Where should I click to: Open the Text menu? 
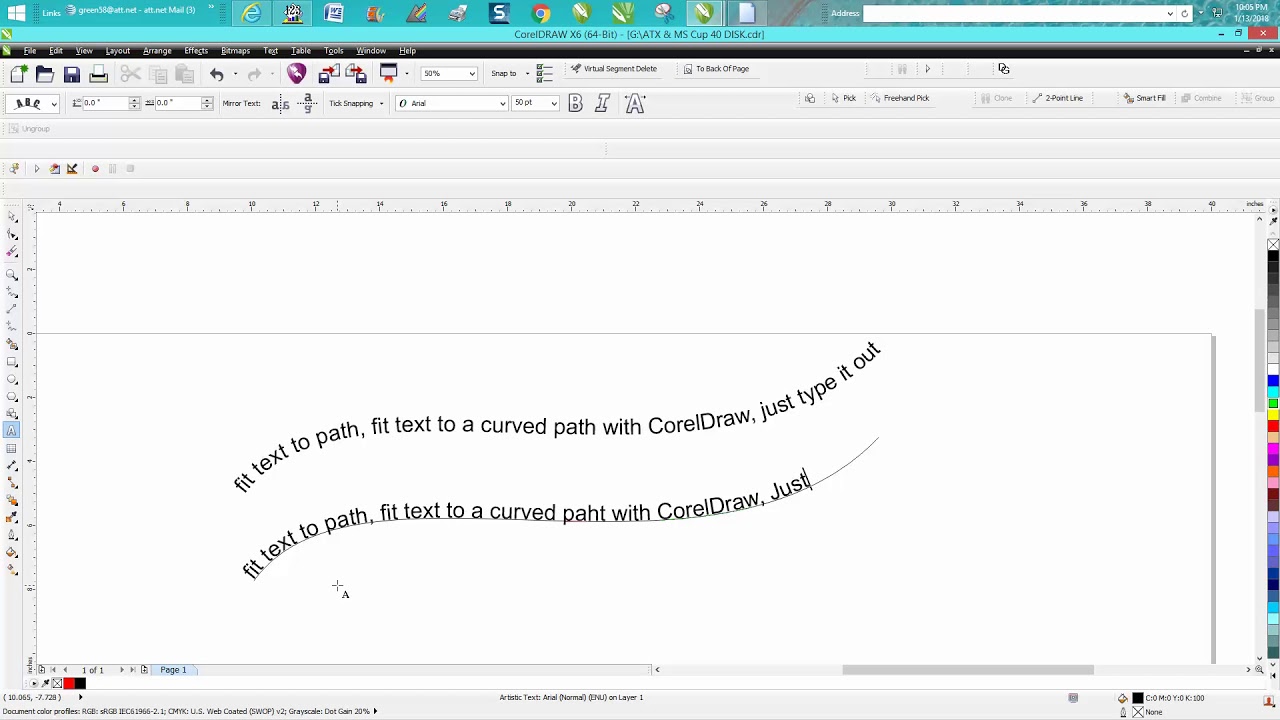click(270, 50)
